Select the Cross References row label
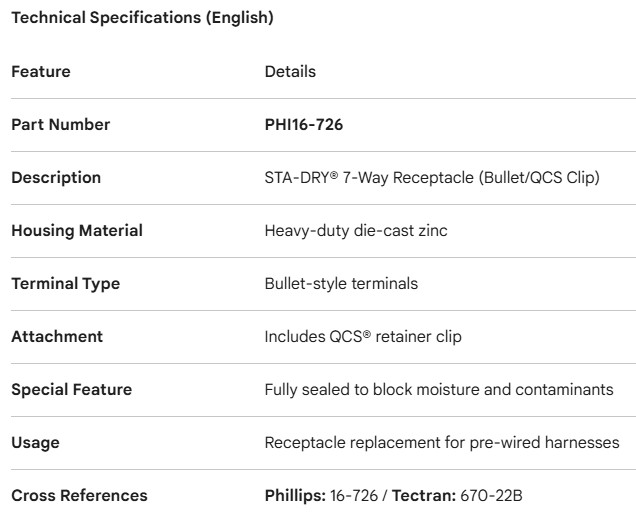This screenshot has width=636, height=519. click(x=79, y=496)
